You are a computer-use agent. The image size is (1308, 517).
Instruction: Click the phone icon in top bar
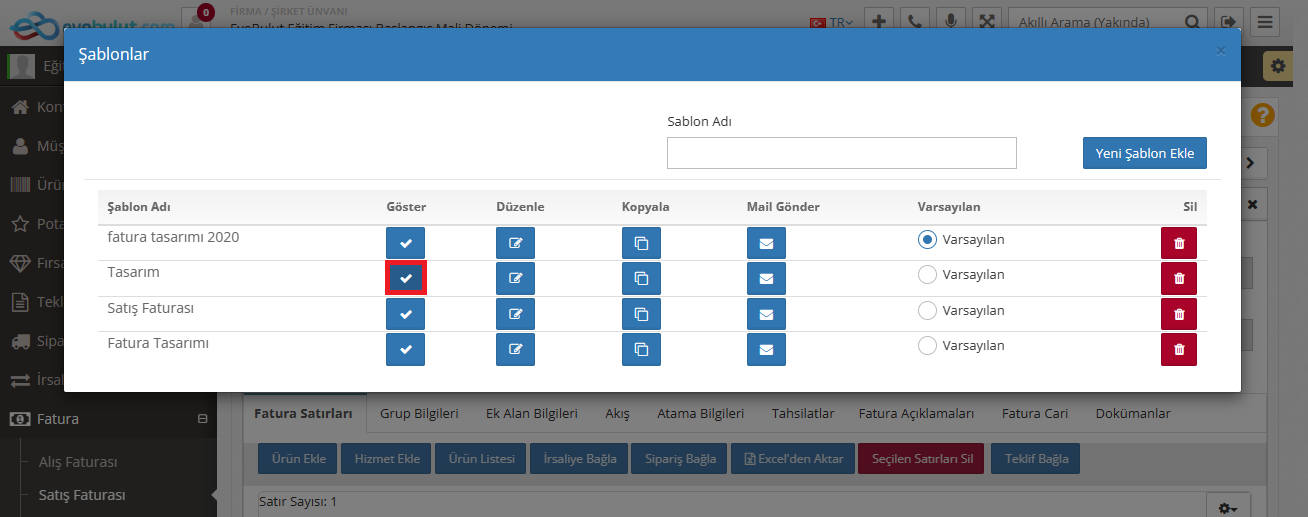[914, 21]
